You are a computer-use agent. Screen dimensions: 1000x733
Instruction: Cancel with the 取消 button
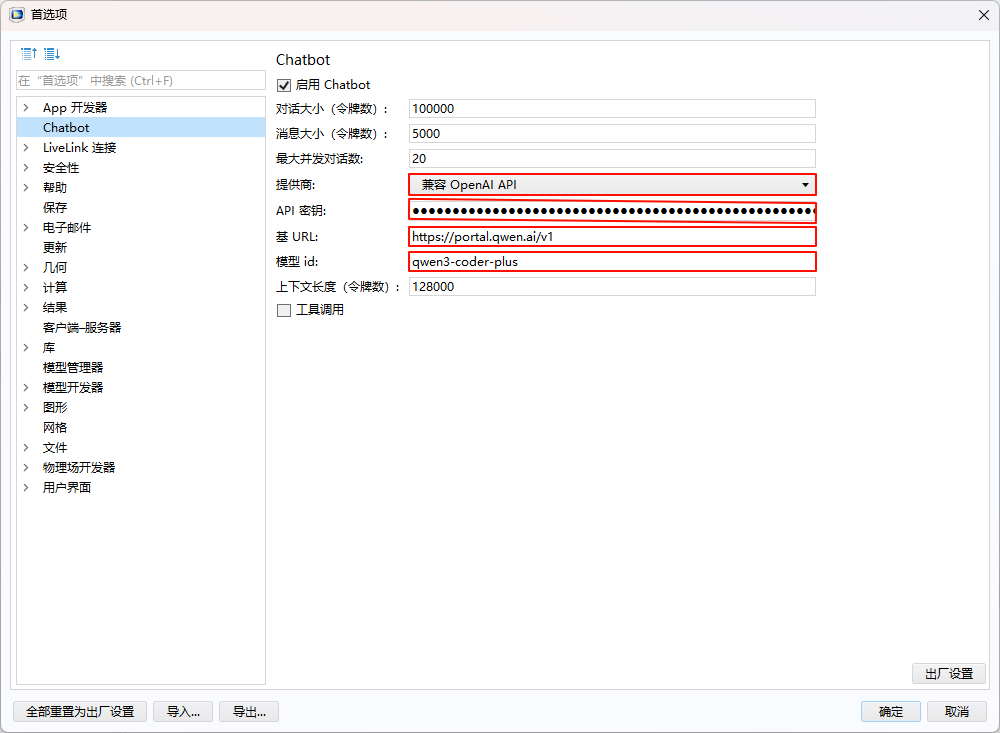pos(957,711)
